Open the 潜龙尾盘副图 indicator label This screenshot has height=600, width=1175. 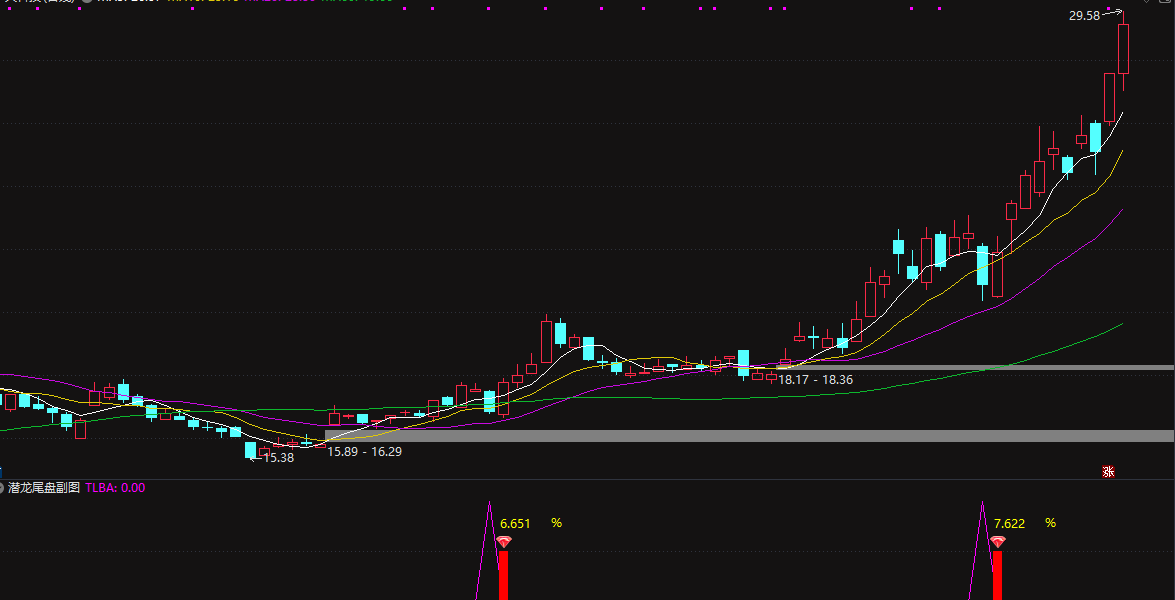(43, 488)
